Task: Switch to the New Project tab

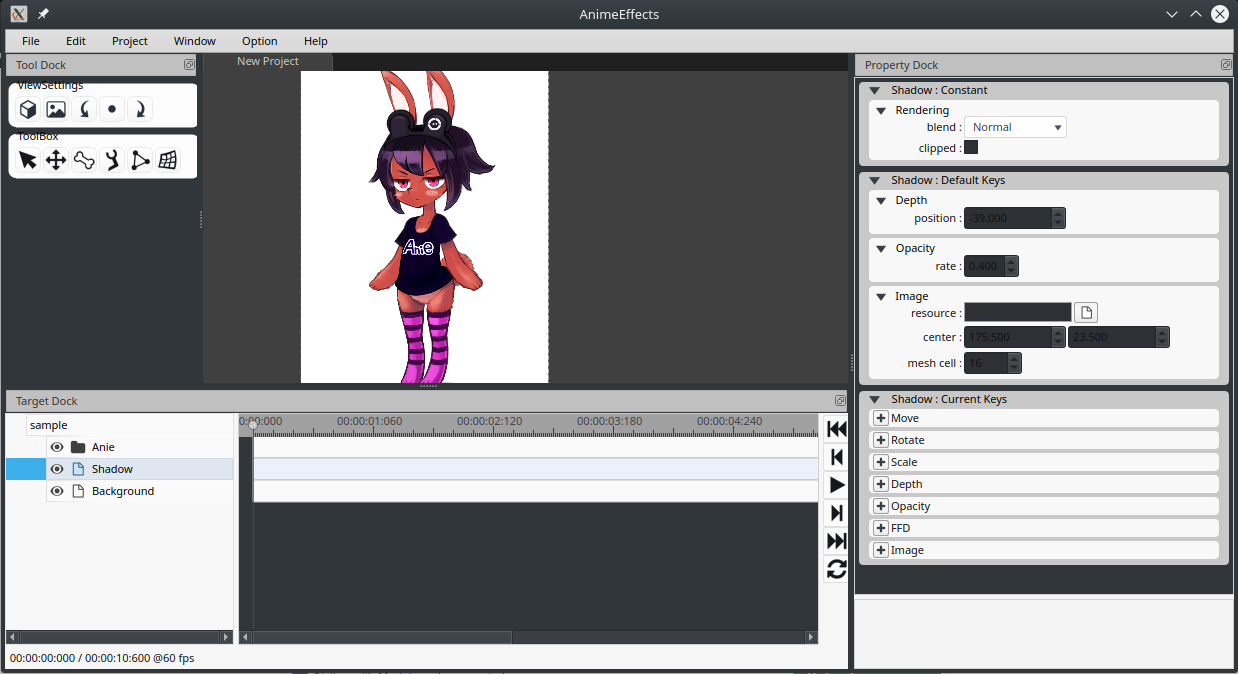Action: [x=268, y=61]
